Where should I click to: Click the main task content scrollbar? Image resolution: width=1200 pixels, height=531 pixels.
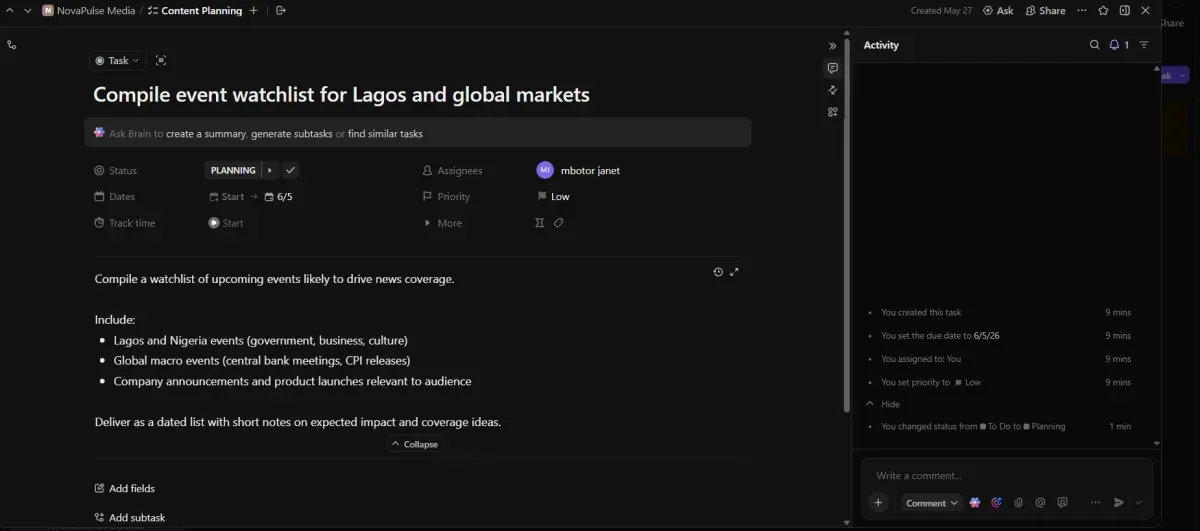[x=848, y=225]
